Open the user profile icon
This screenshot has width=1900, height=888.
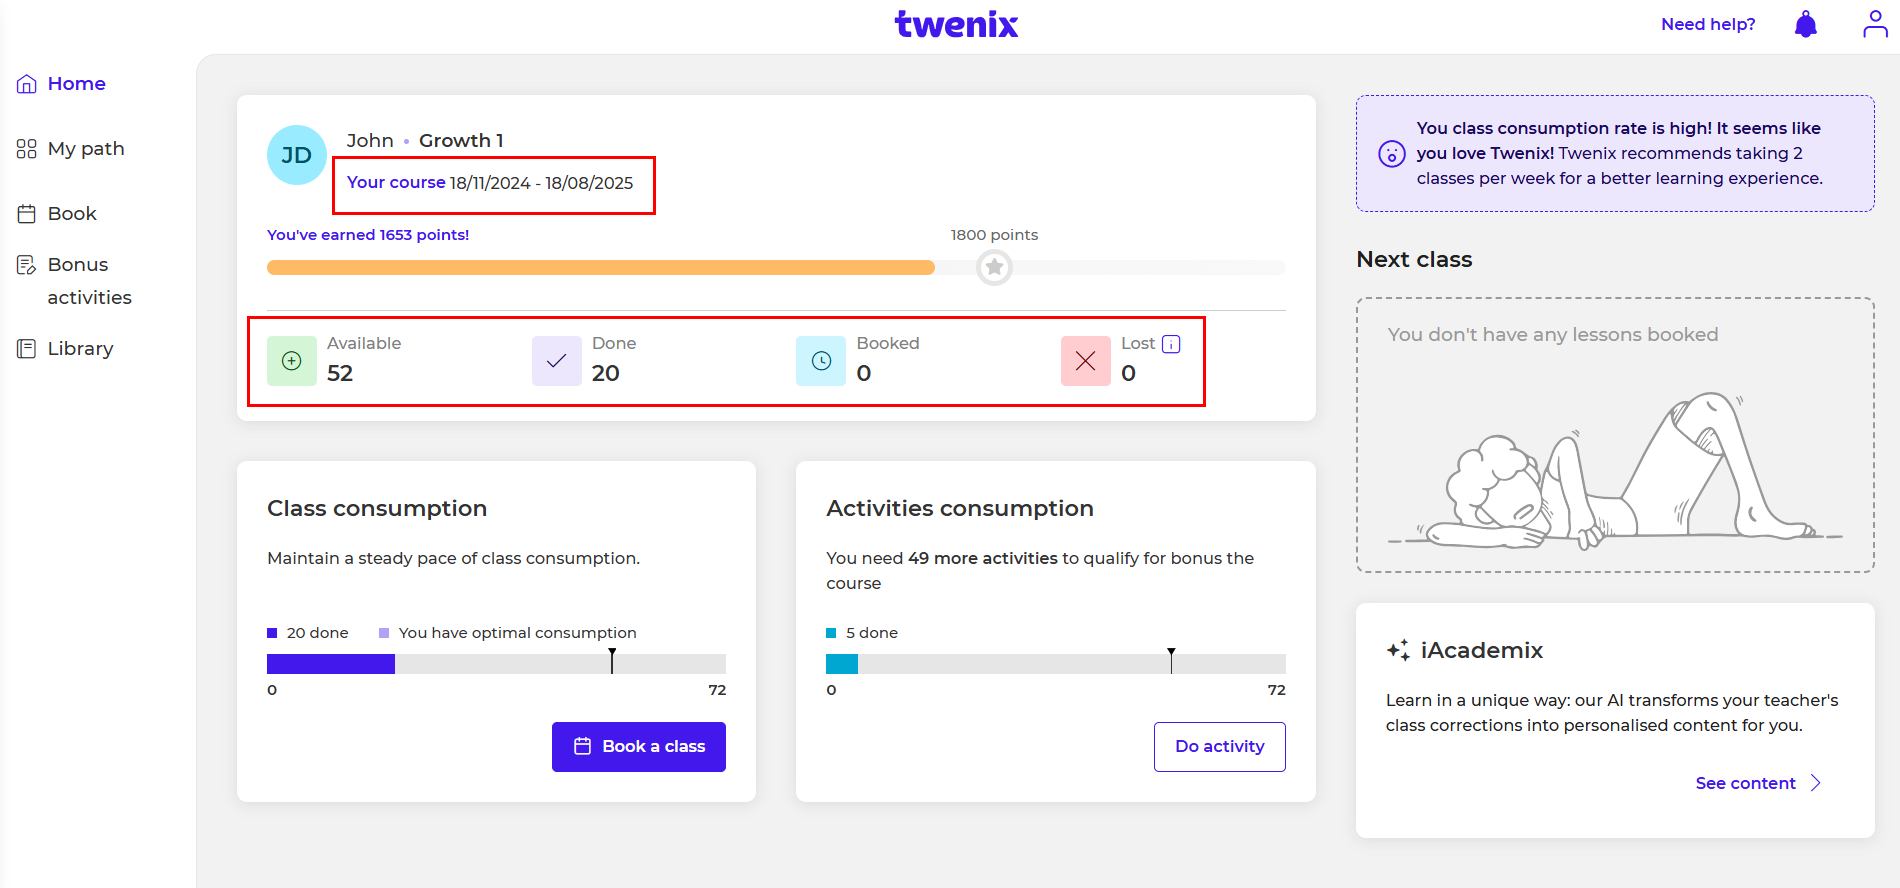(1875, 24)
